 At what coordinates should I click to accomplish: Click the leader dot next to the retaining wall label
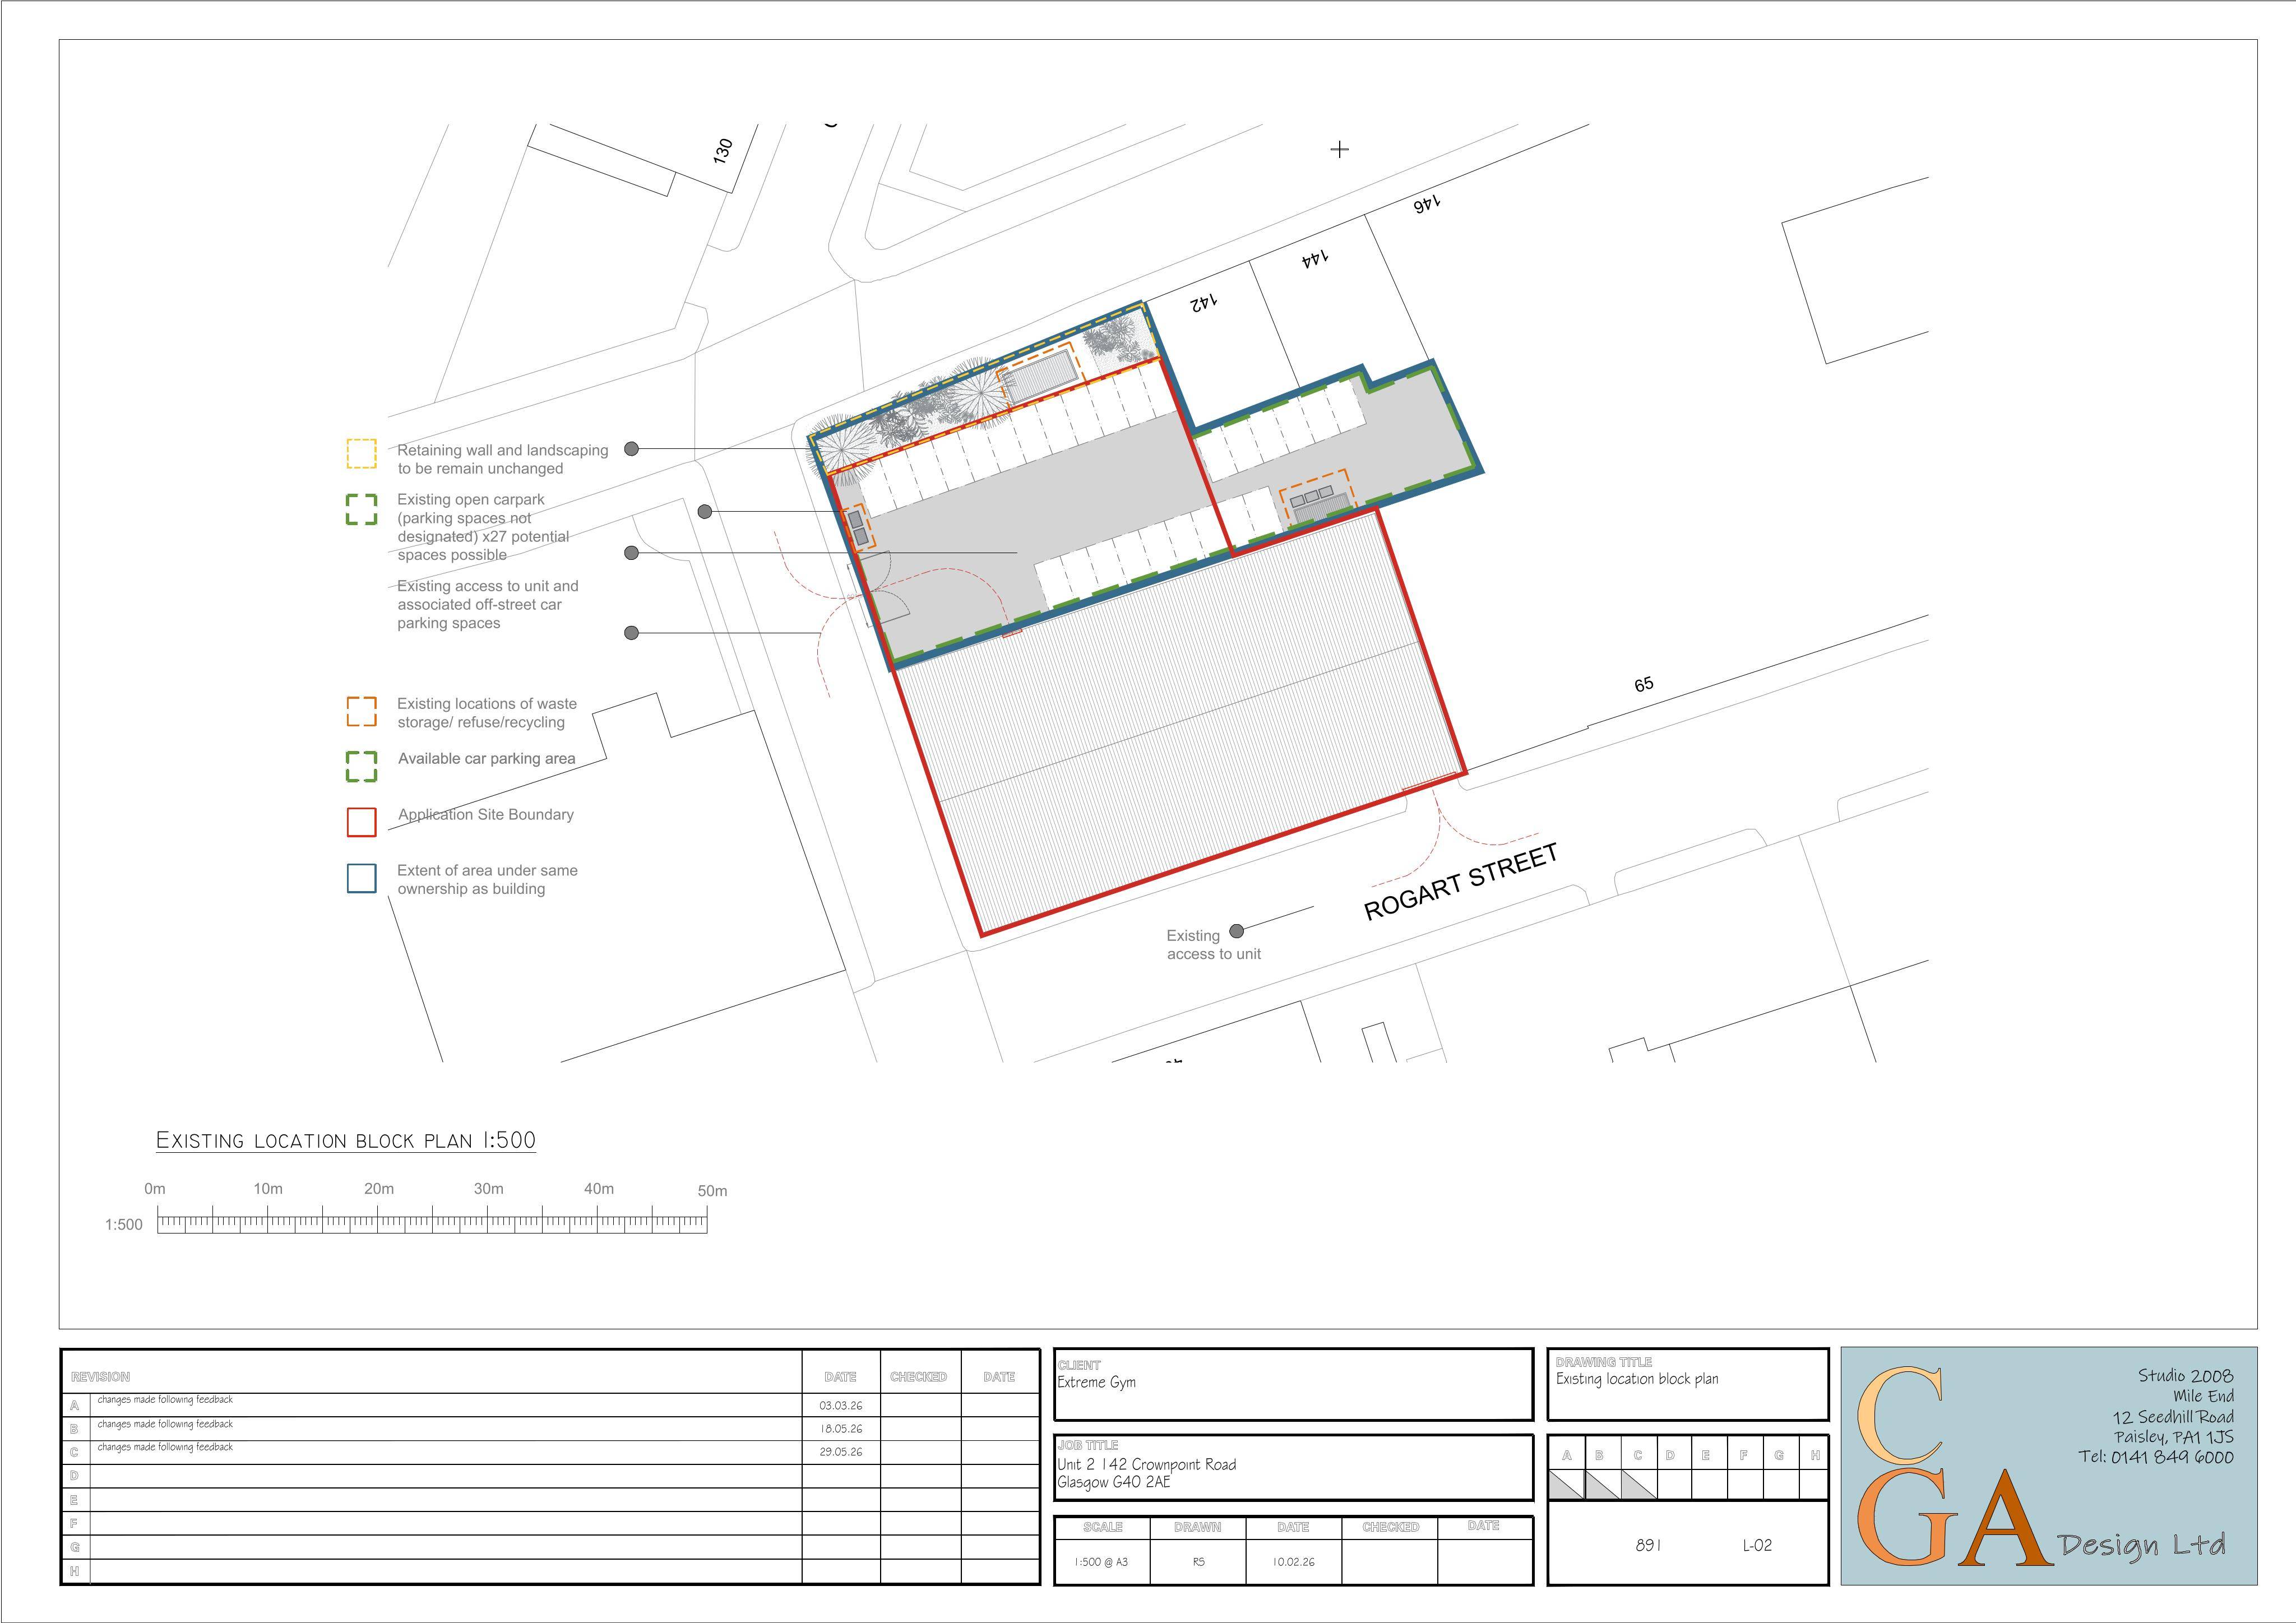pyautogui.click(x=631, y=449)
